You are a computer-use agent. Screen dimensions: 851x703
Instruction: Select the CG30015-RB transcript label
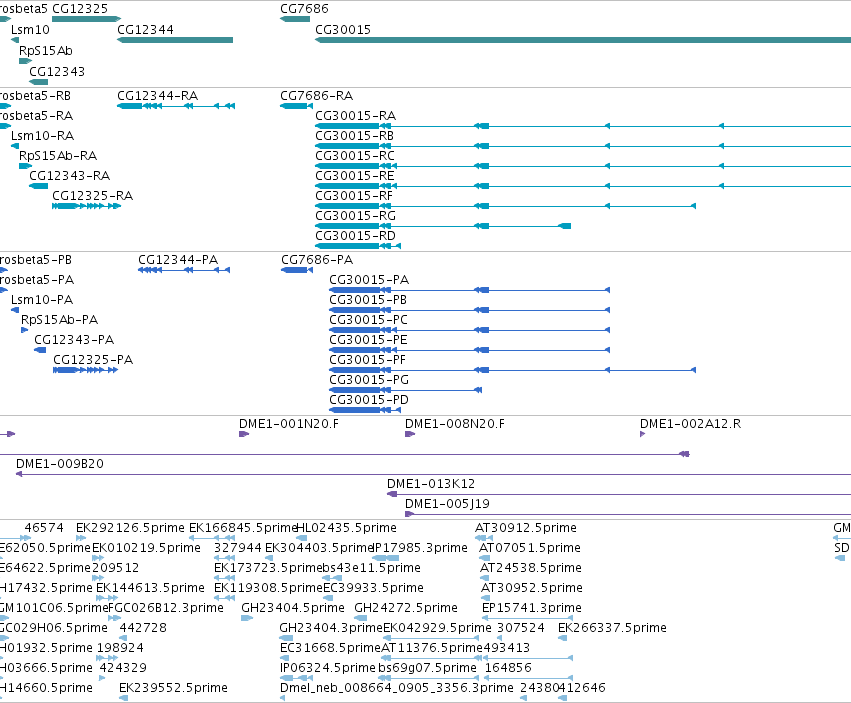click(x=354, y=136)
